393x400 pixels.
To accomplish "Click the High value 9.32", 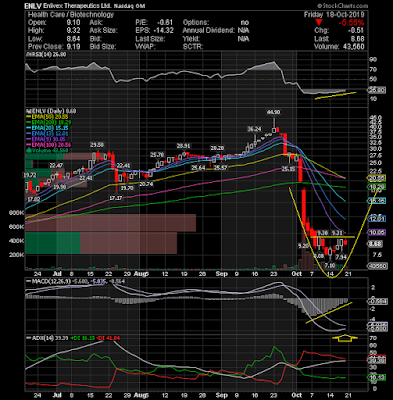I will tap(73, 31).
